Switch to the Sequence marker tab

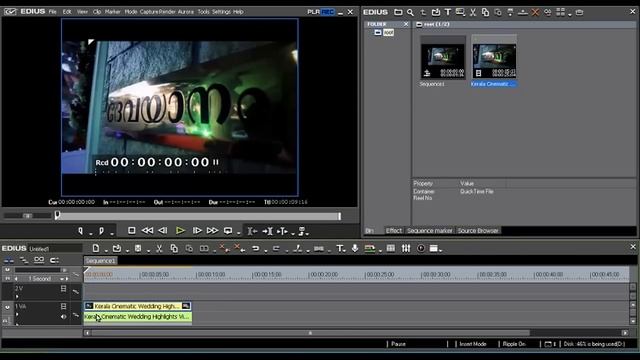pos(430,231)
